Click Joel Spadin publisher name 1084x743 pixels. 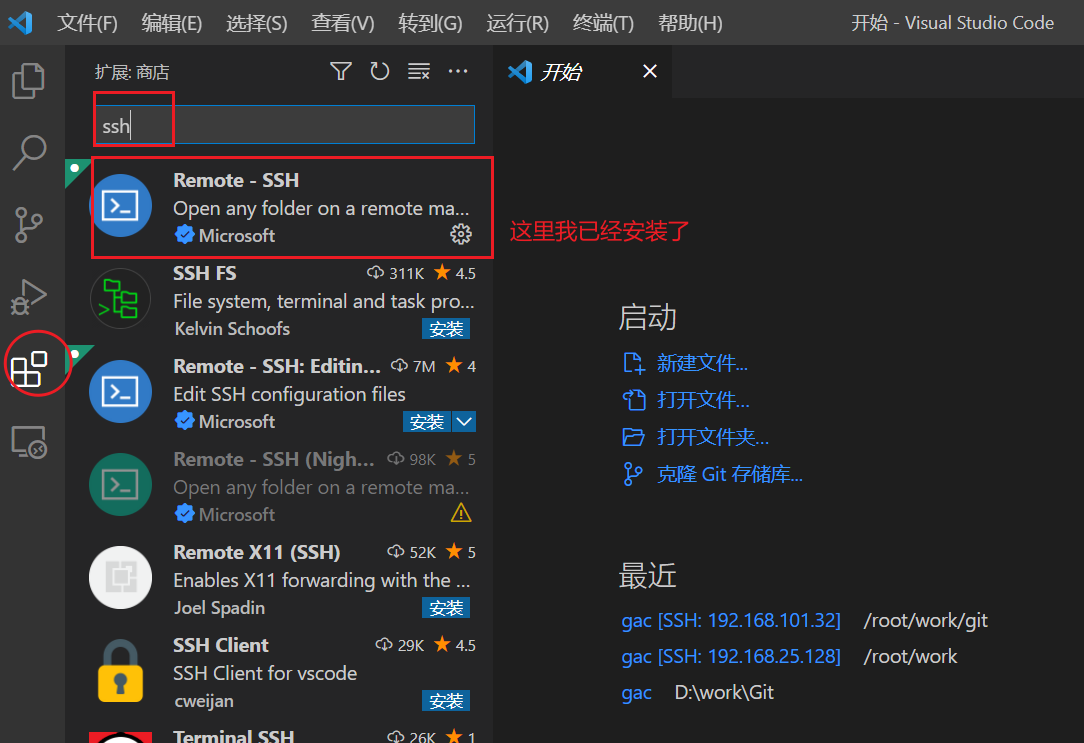coord(219,608)
